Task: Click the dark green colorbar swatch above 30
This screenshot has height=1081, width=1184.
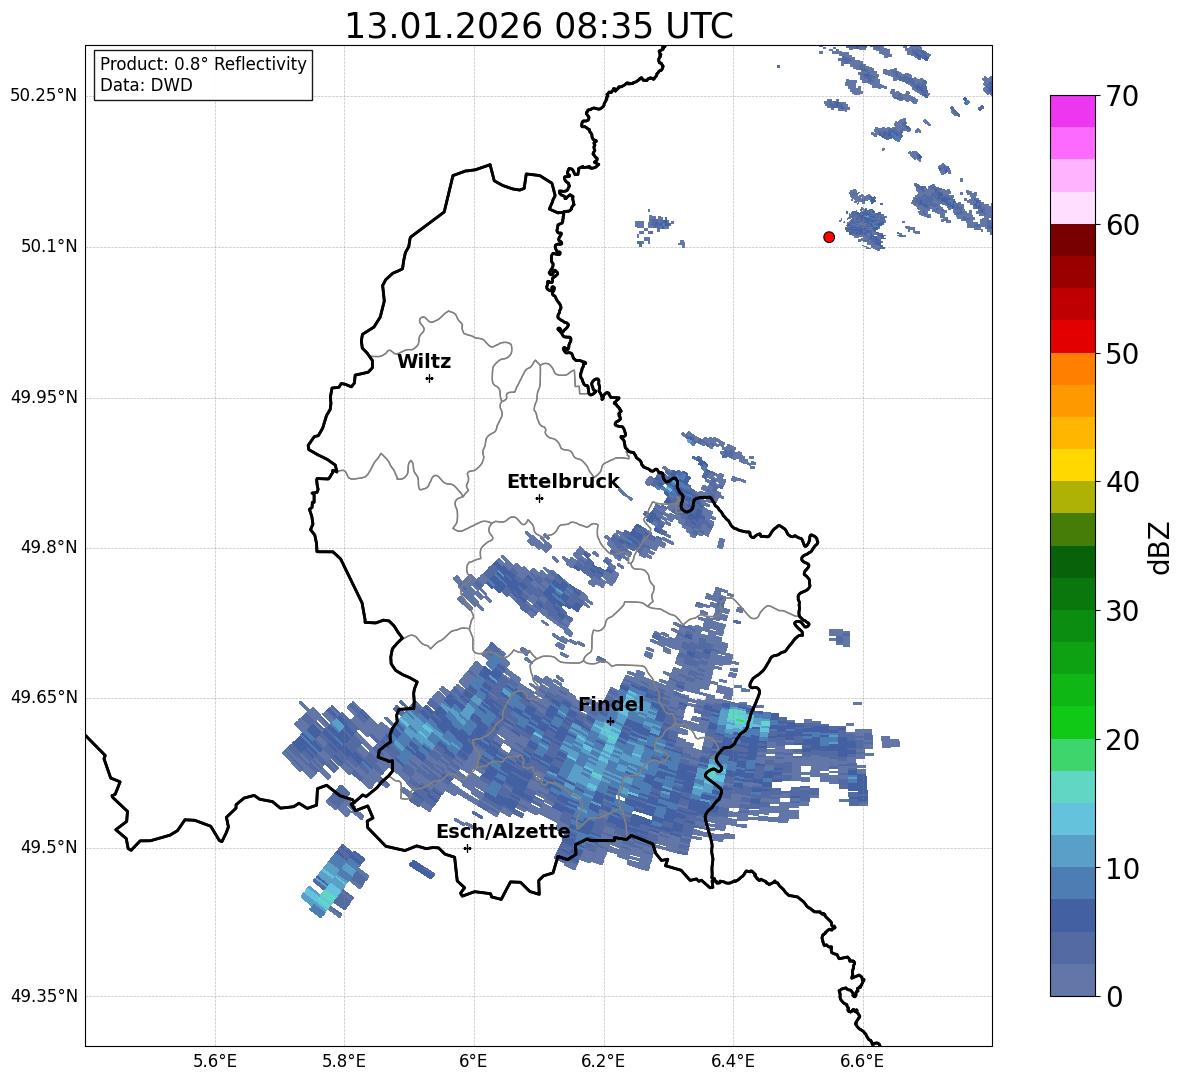Action: (1072, 593)
